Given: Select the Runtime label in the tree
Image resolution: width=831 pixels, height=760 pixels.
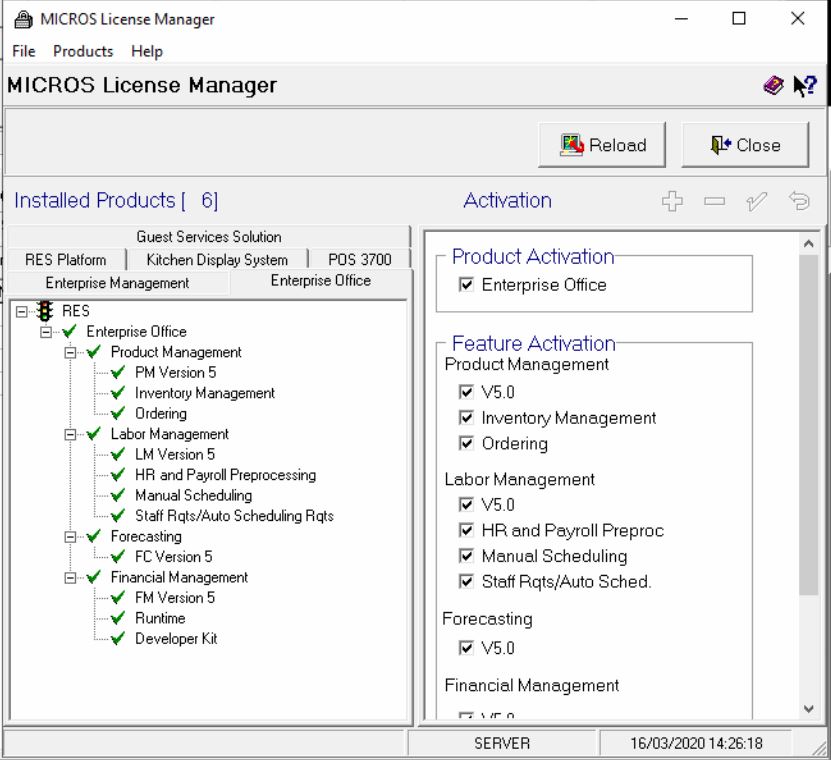Looking at the screenshot, I should pos(160,618).
